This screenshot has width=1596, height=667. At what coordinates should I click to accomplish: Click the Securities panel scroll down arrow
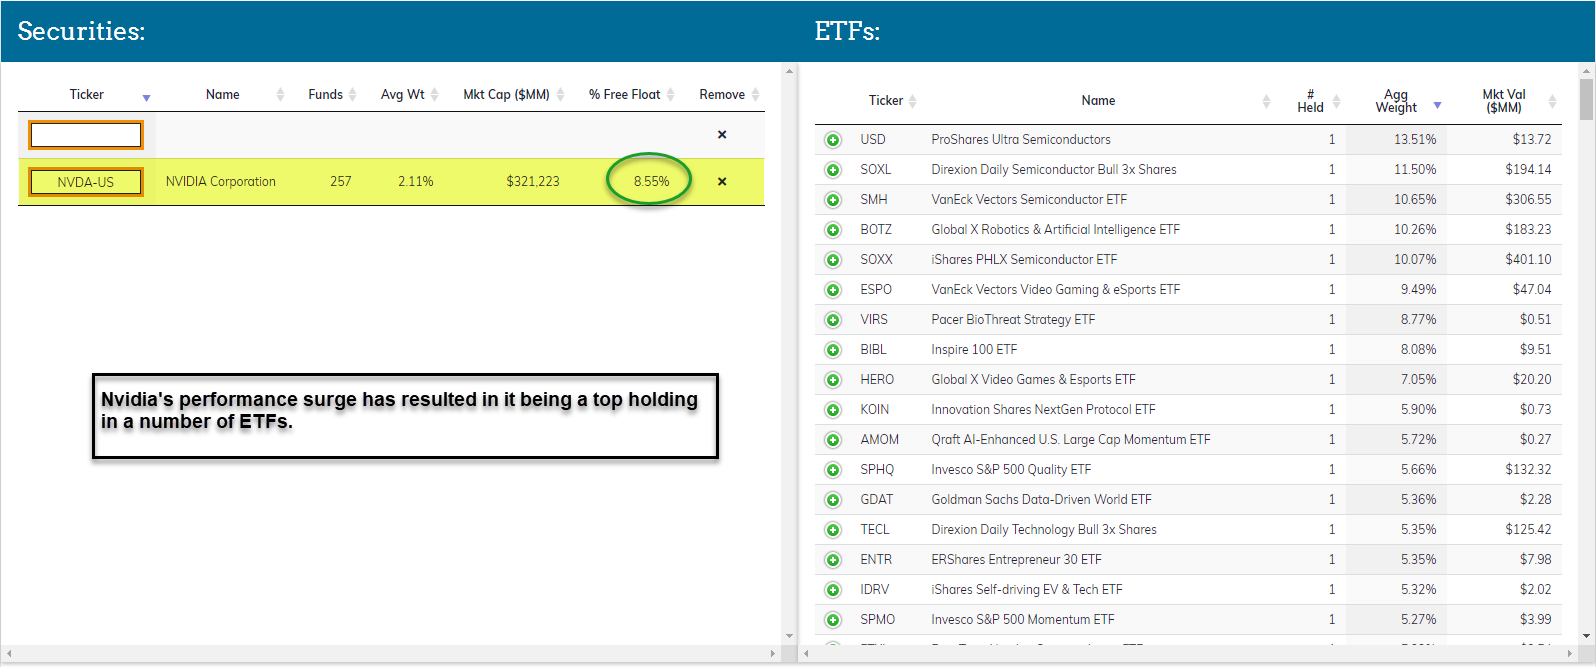pyautogui.click(x=789, y=636)
